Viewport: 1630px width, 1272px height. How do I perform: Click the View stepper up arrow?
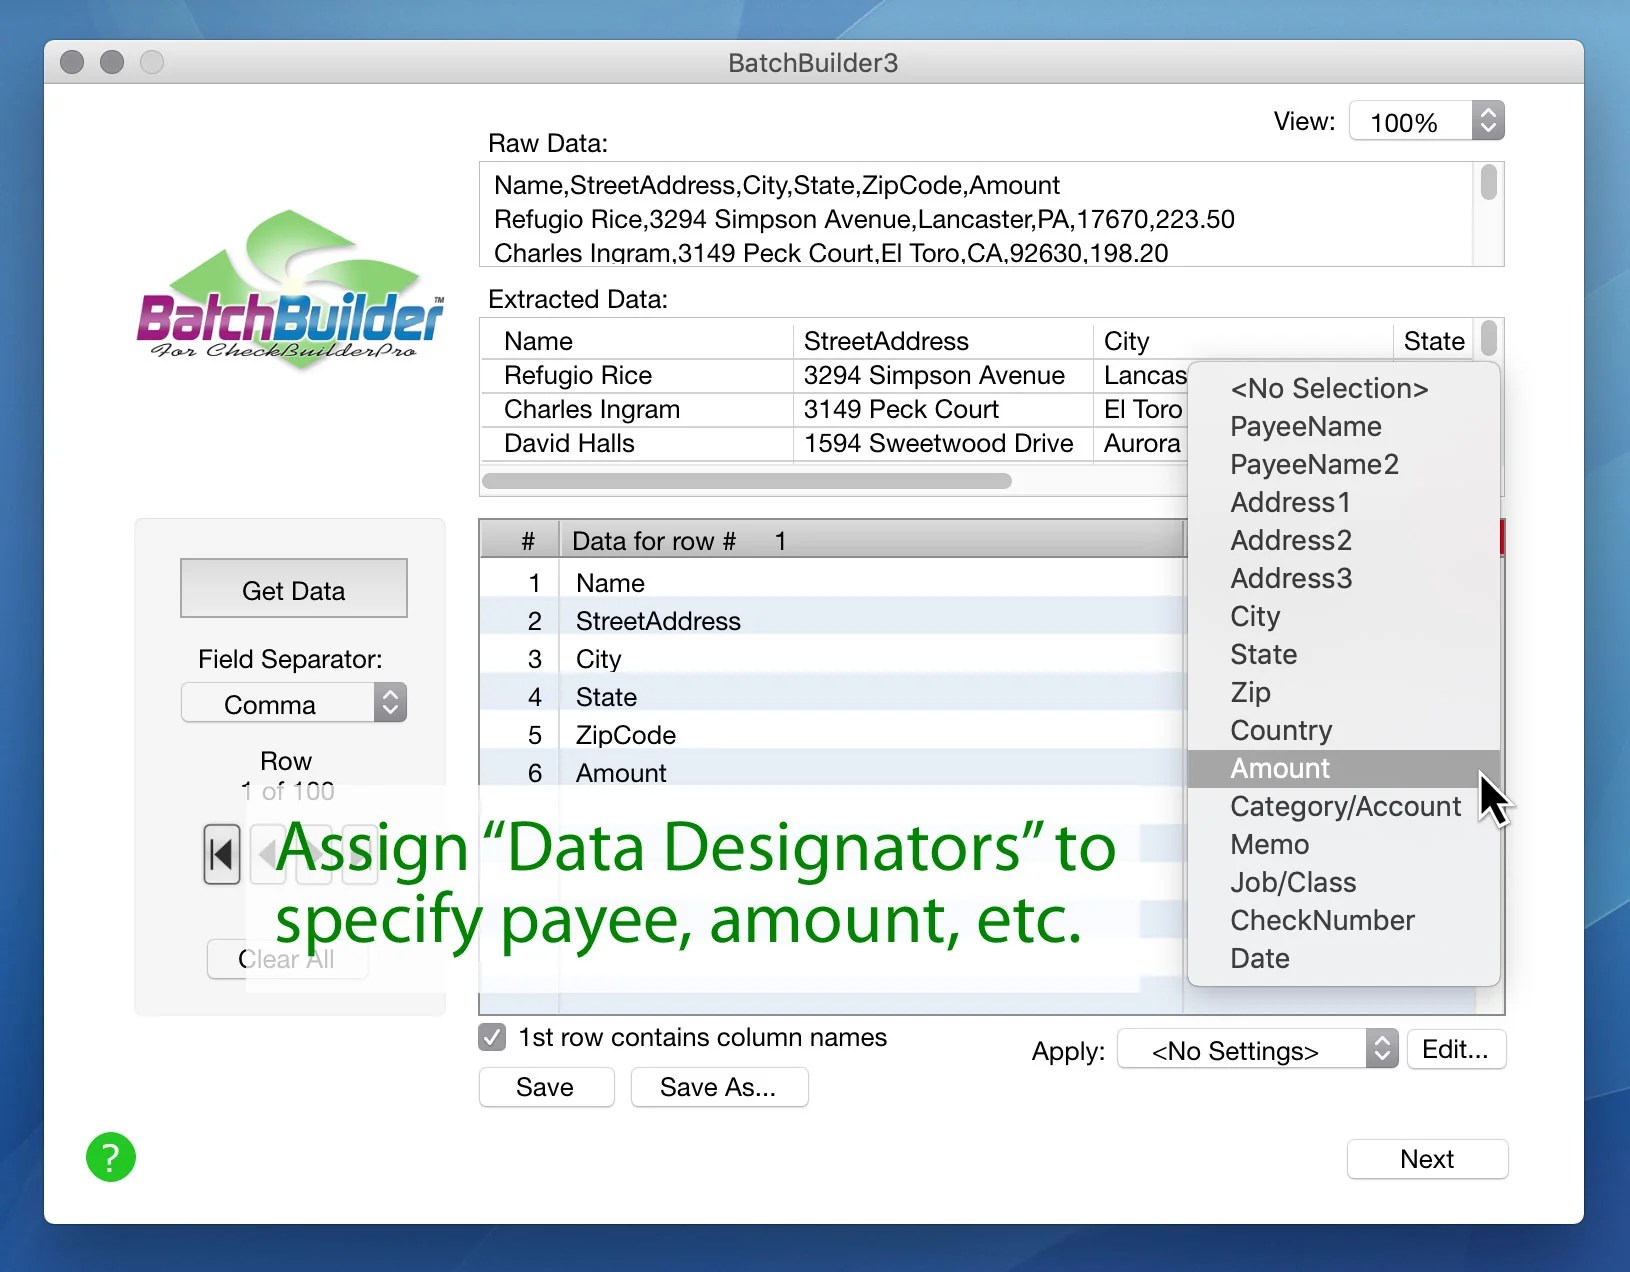[1488, 112]
